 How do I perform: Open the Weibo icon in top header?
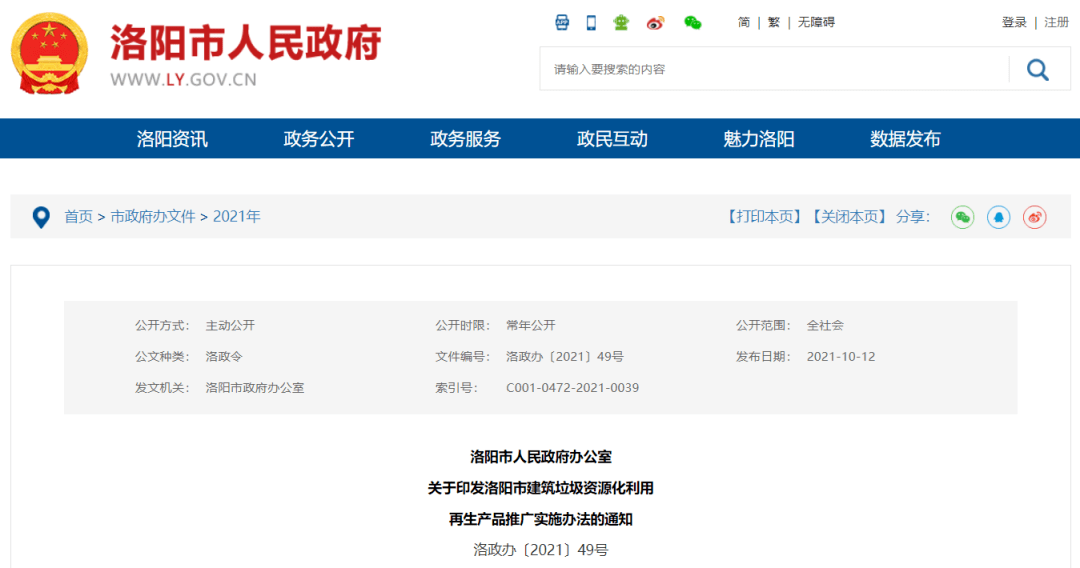point(655,22)
